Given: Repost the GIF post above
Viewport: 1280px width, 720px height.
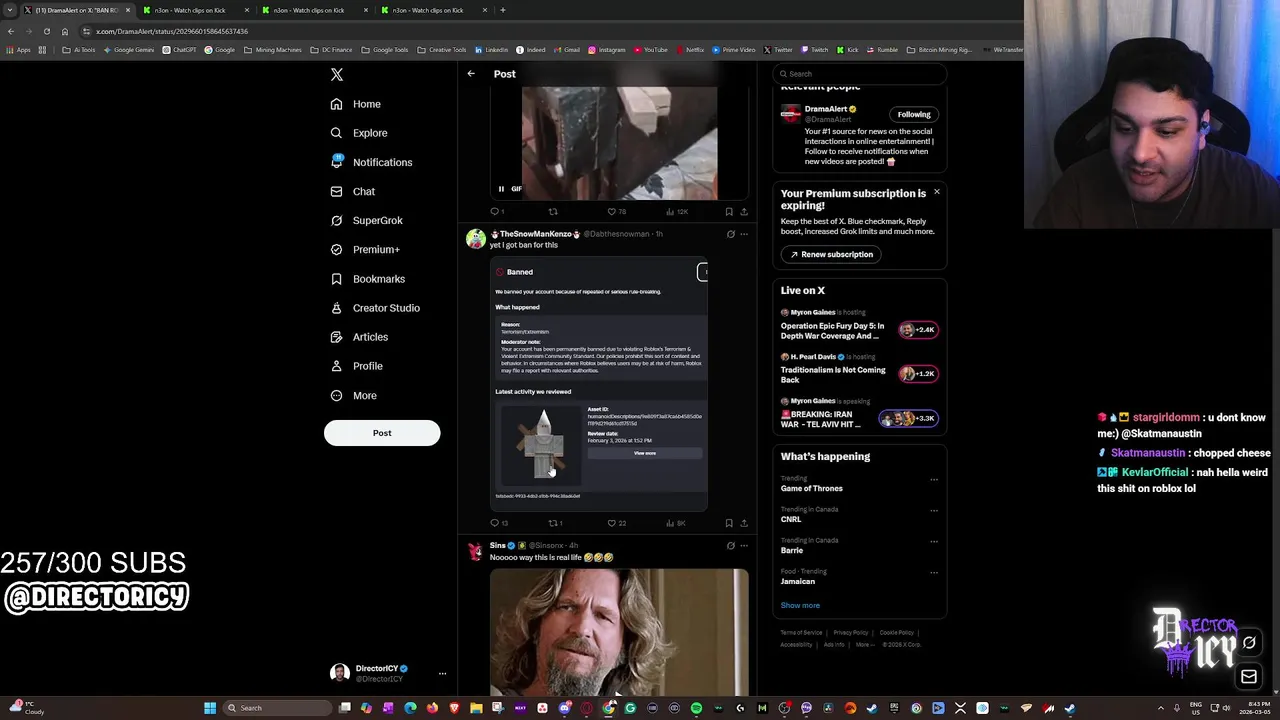Looking at the screenshot, I should 553,212.
